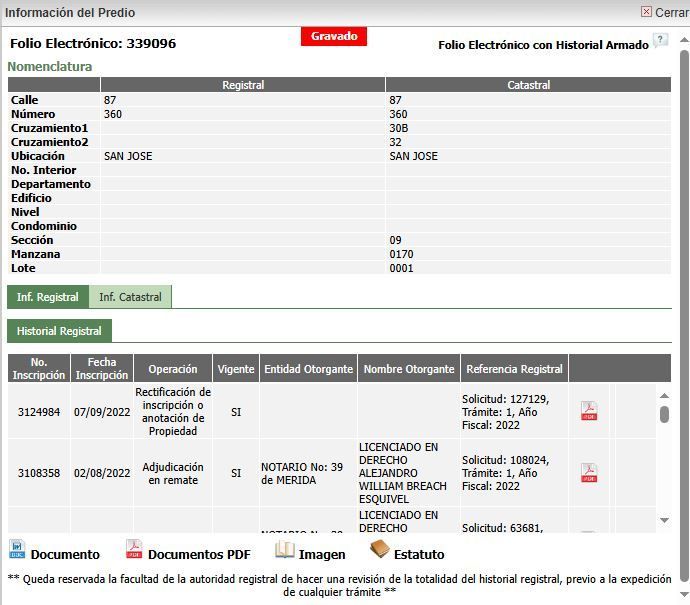The height and width of the screenshot is (605, 690).
Task: Click catastral Sección value 09
Action: coord(395,240)
